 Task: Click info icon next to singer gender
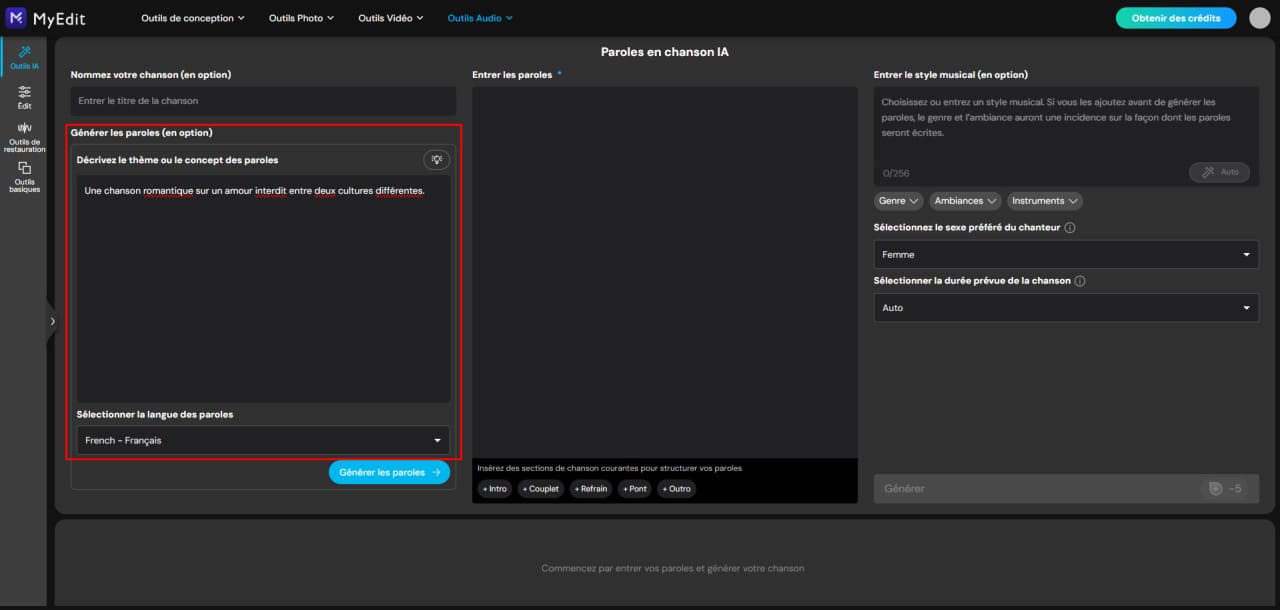click(x=1070, y=228)
